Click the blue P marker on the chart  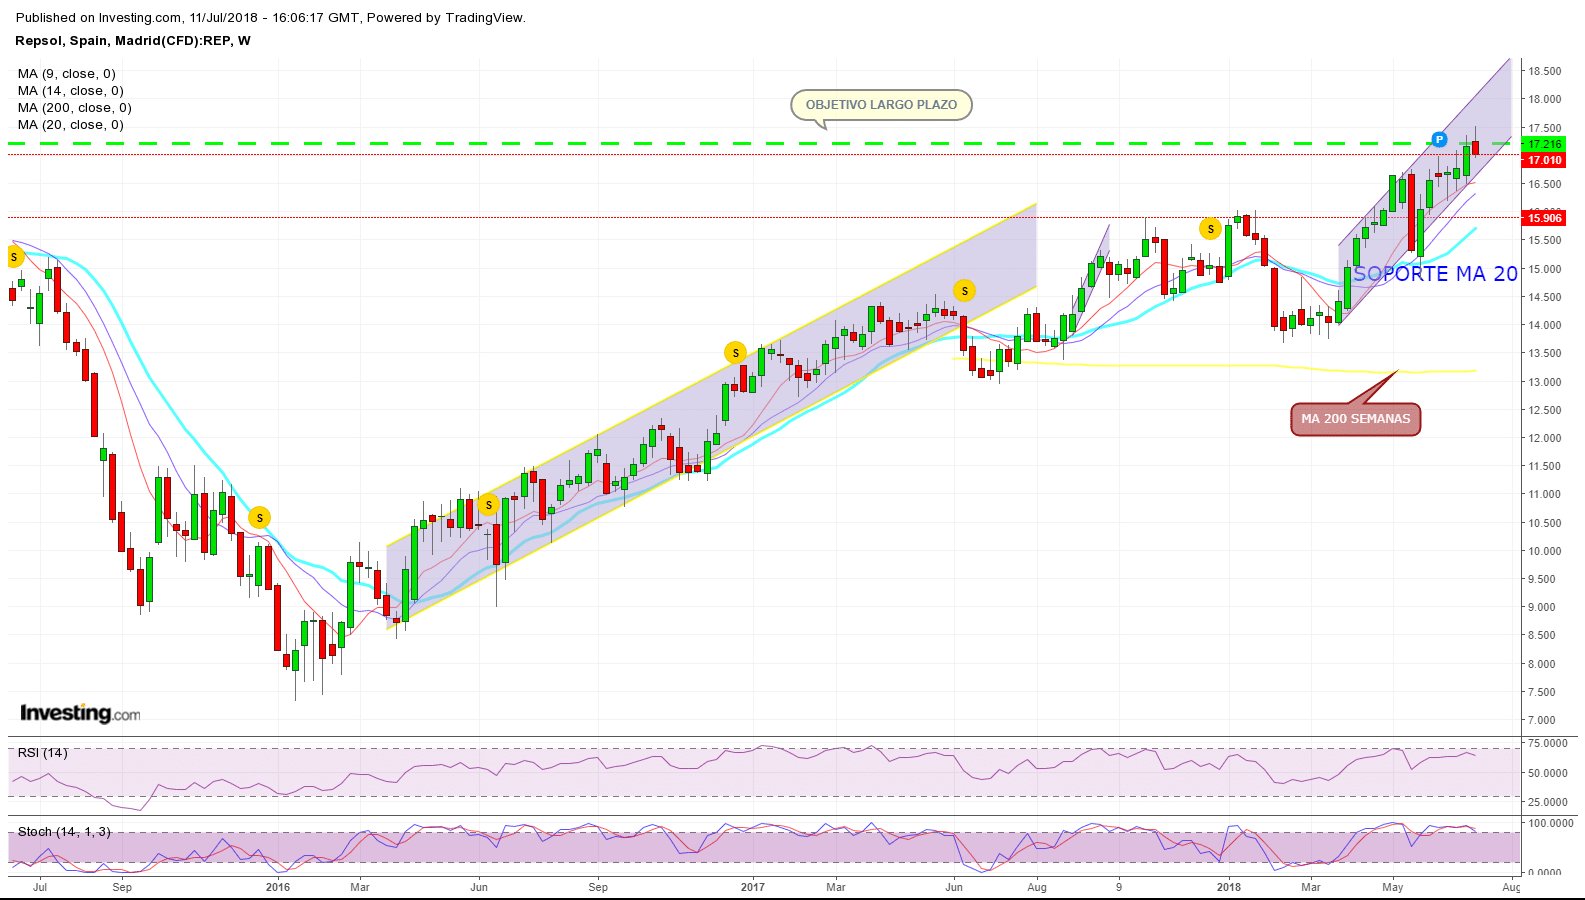1439,139
